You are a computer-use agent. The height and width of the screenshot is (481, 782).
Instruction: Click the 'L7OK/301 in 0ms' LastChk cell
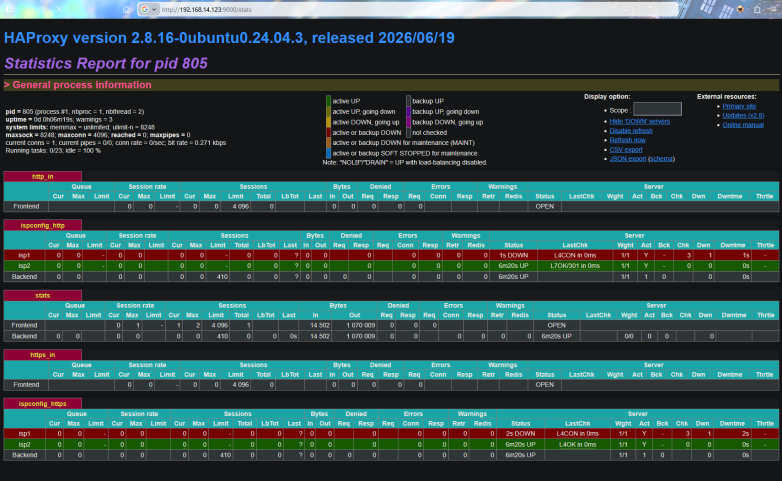575,266
